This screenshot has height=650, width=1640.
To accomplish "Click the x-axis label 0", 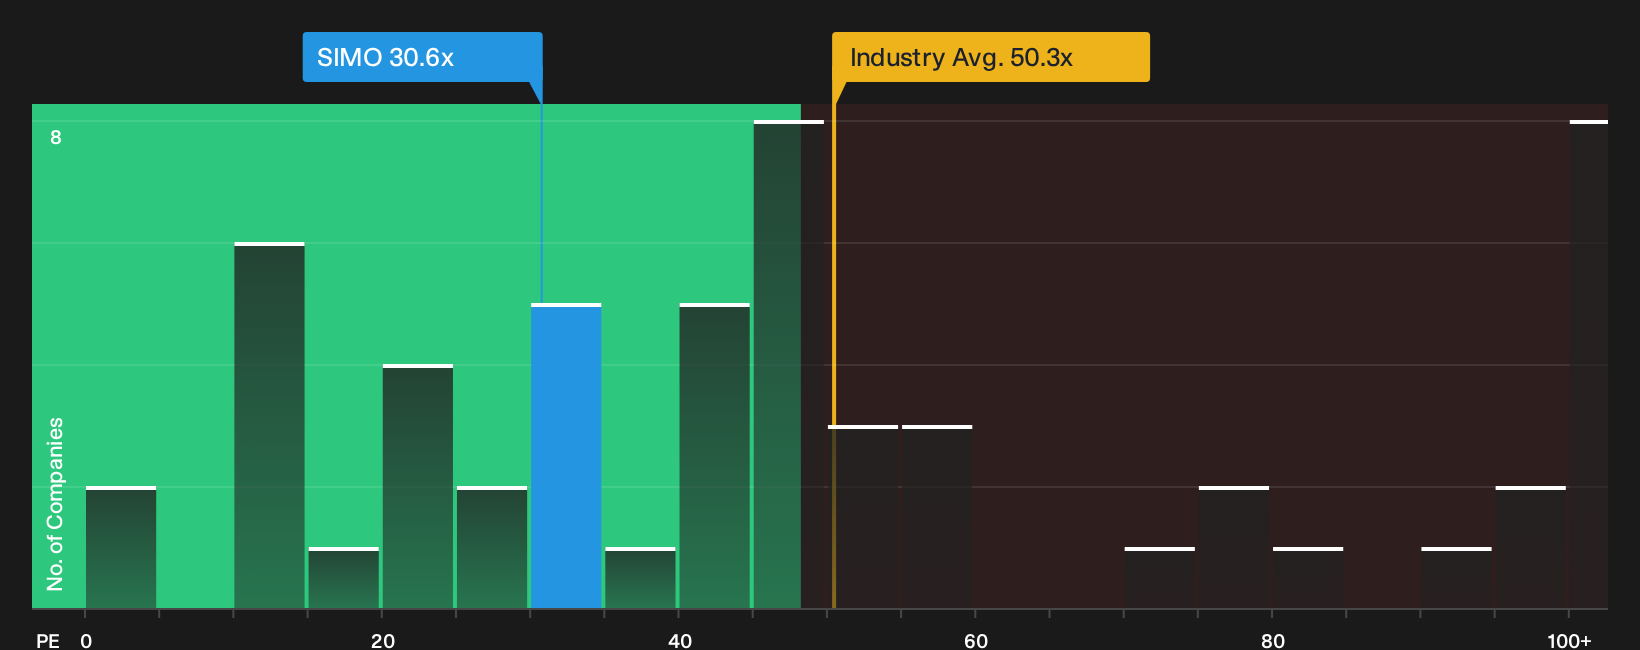I will [x=86, y=640].
